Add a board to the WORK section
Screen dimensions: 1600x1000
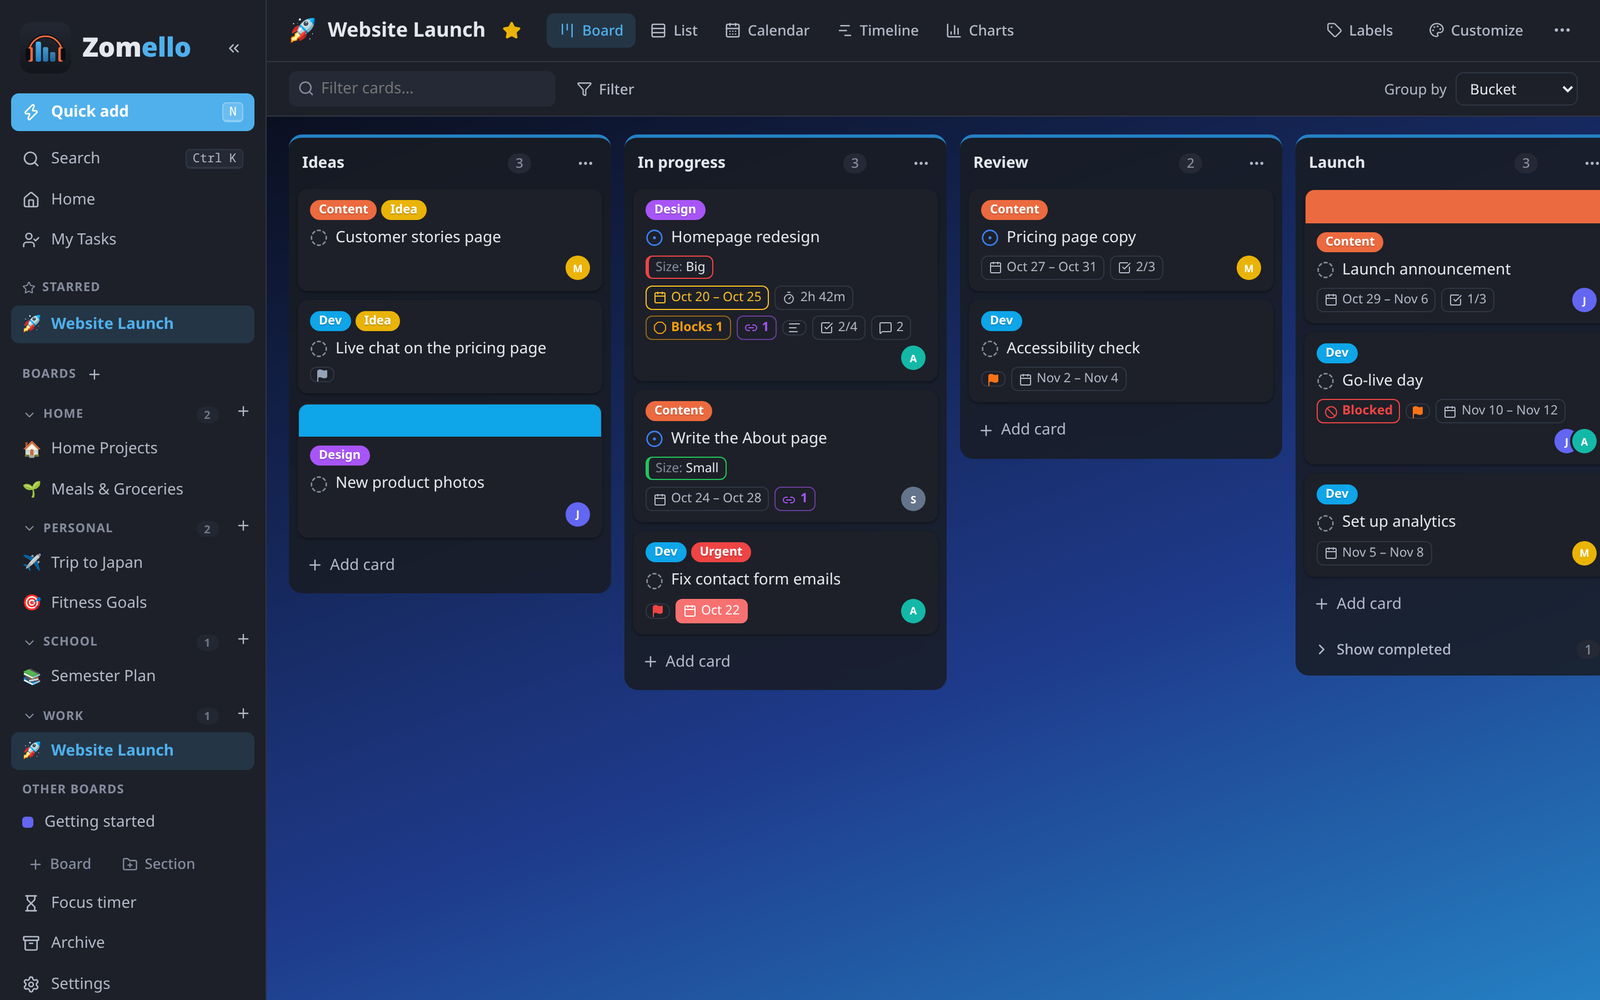[243, 714]
